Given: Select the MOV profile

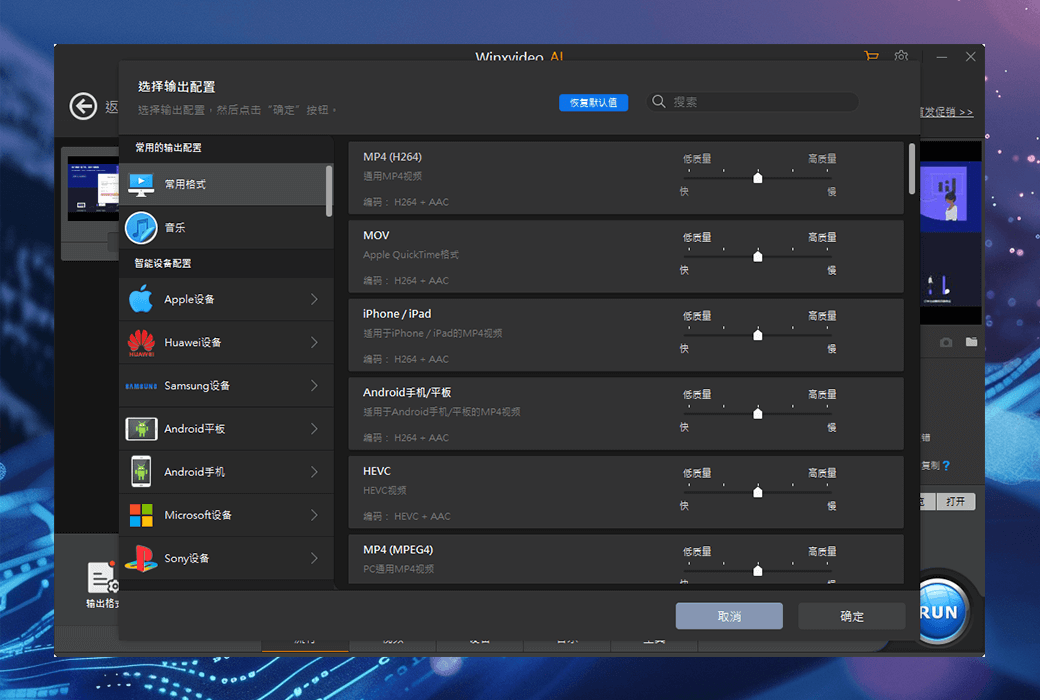Looking at the screenshot, I should 626,256.
